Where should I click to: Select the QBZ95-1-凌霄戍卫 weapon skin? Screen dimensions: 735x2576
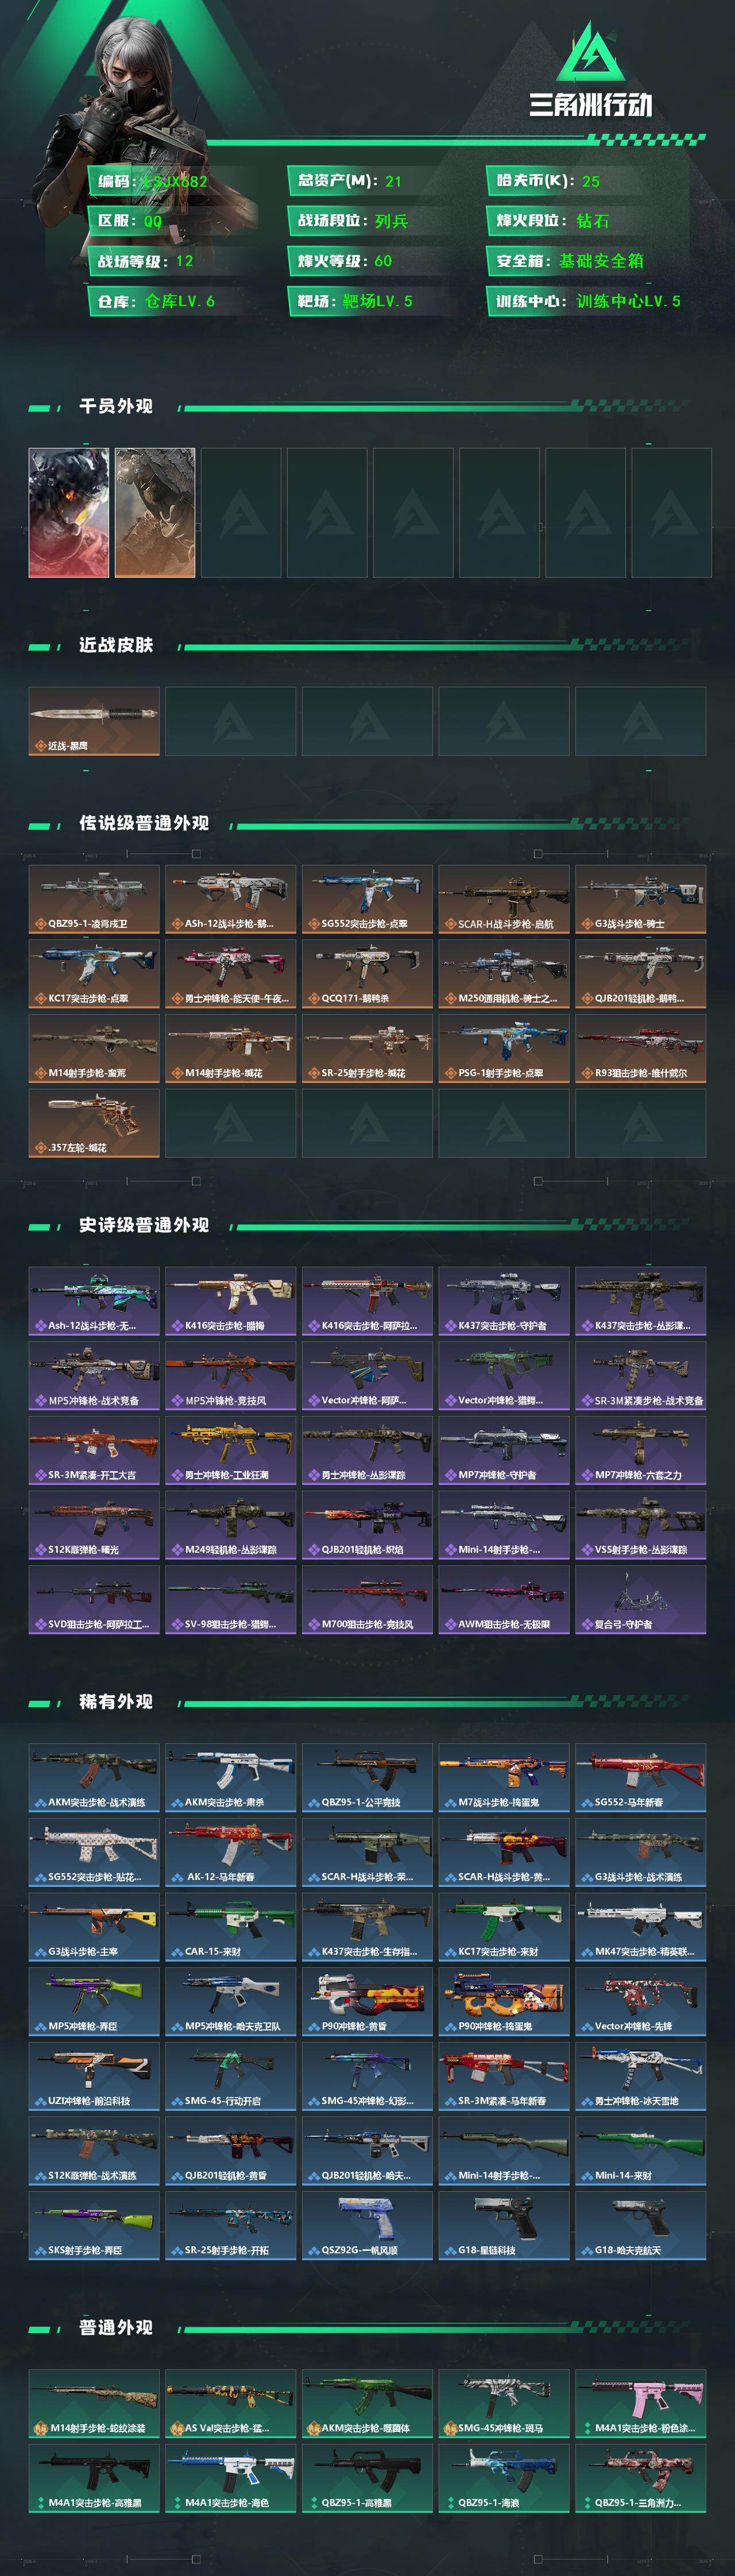pos(94,899)
